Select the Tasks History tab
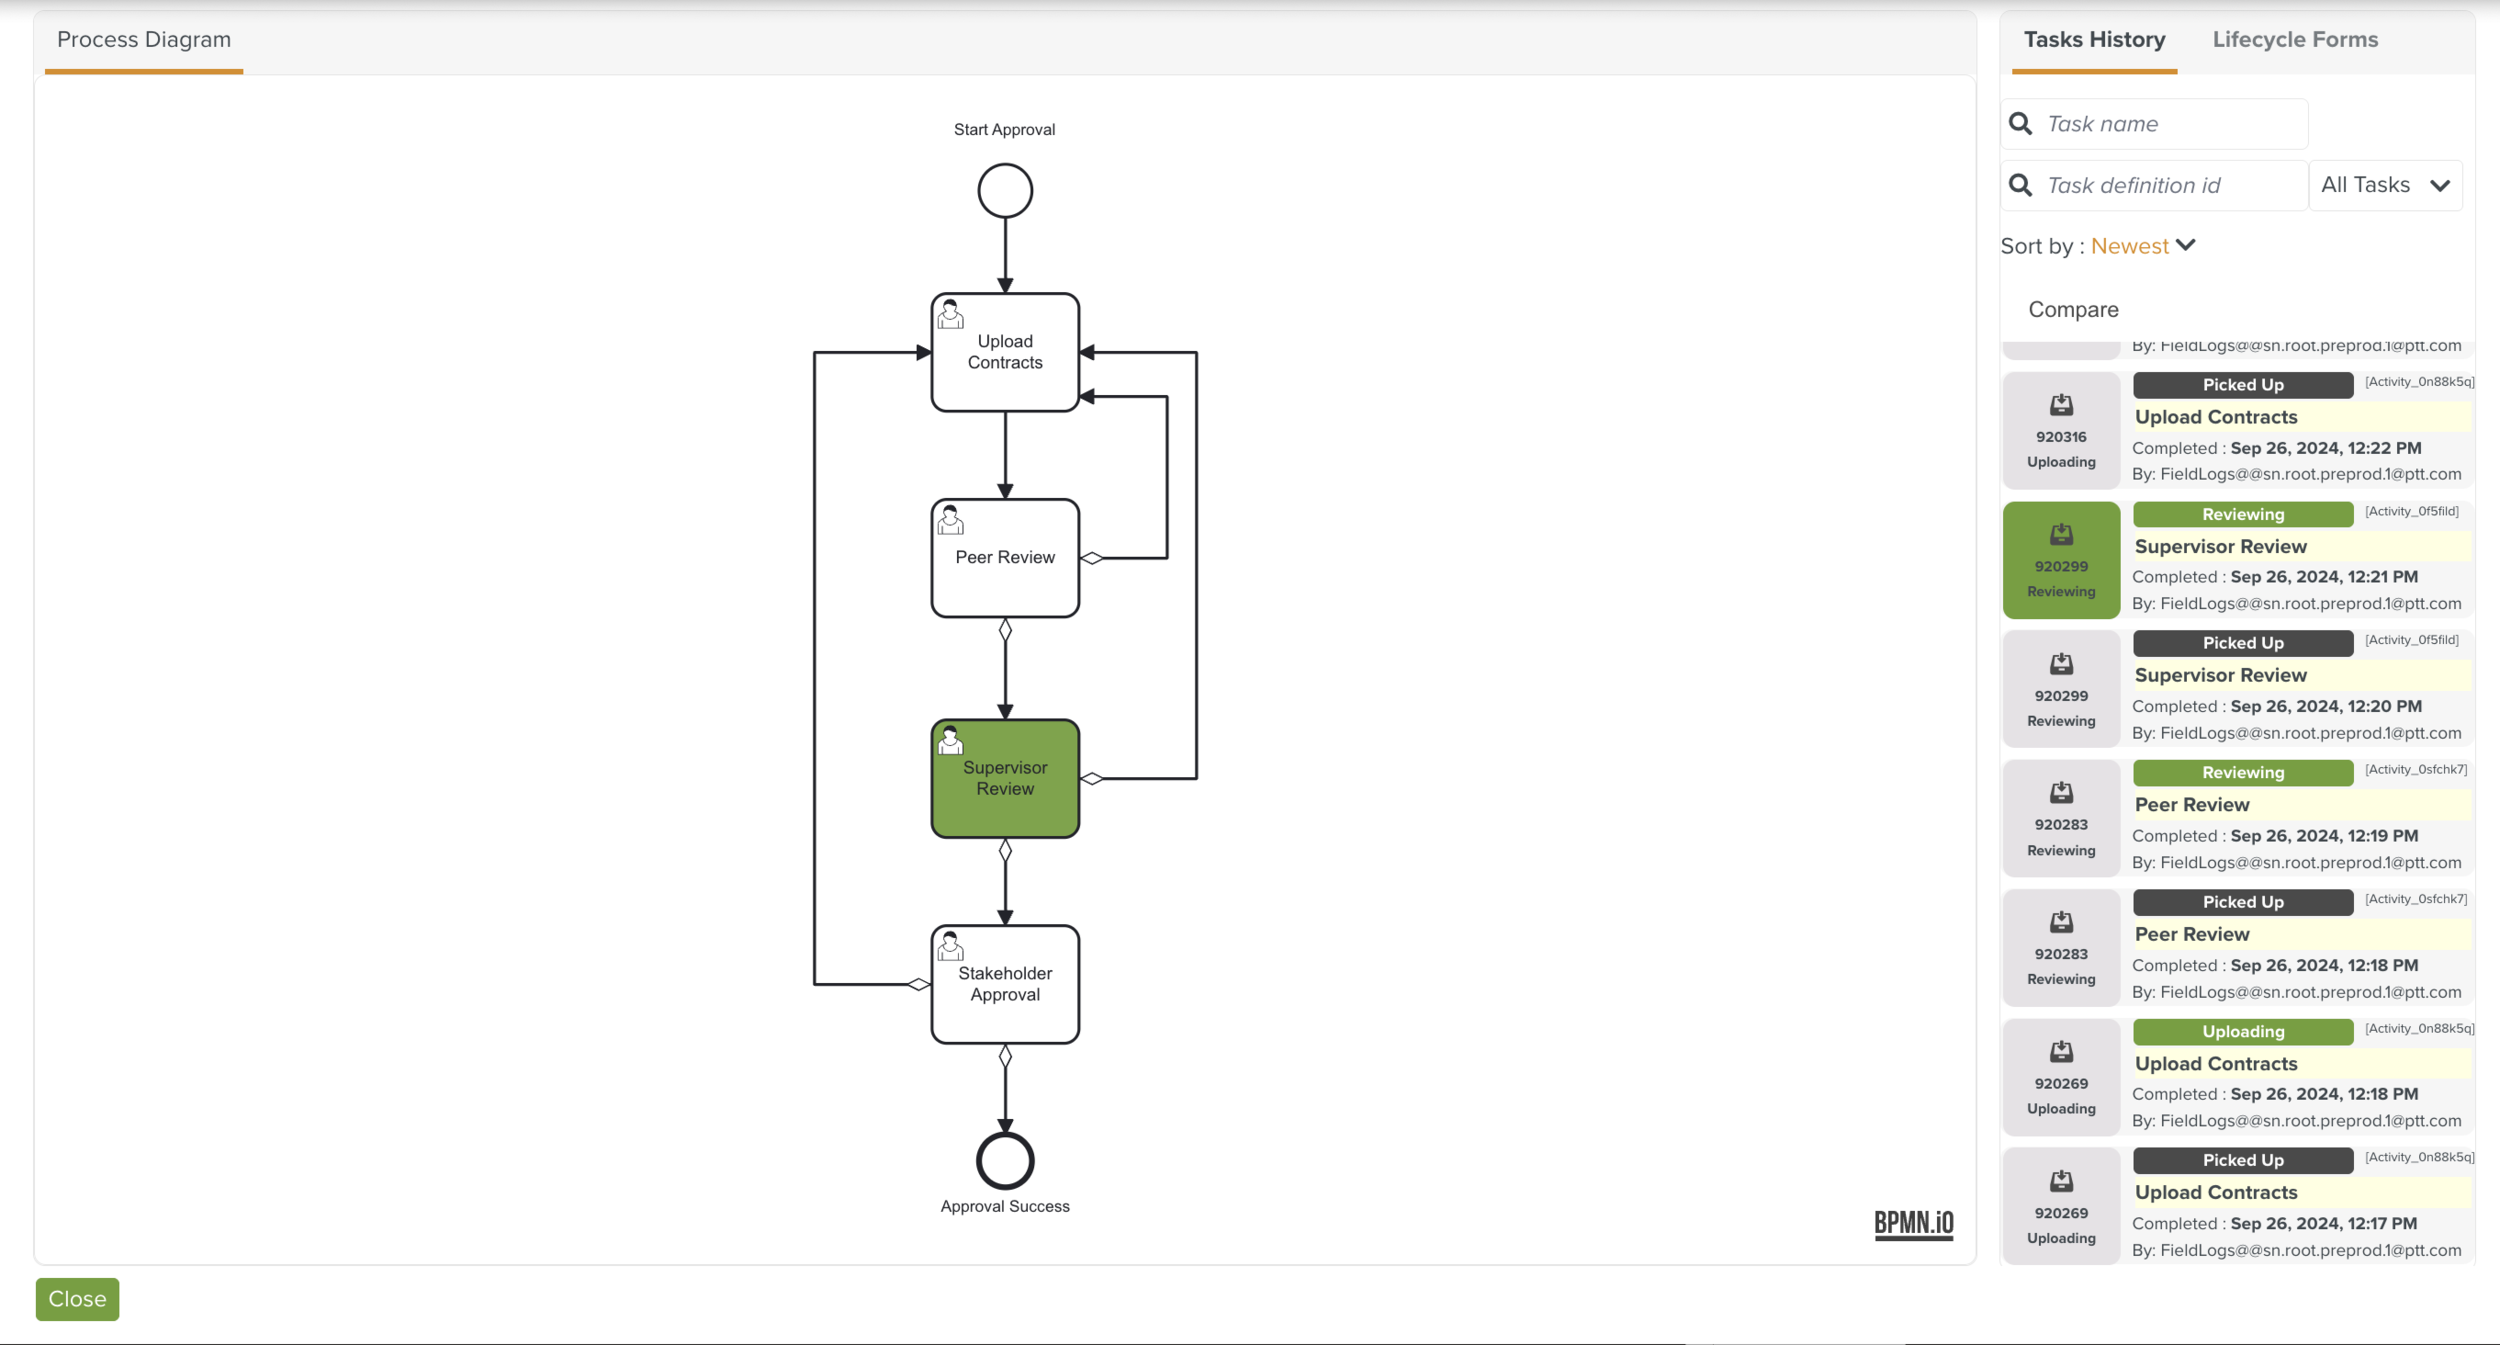Image resolution: width=2500 pixels, height=1345 pixels. pyautogui.click(x=2094, y=40)
